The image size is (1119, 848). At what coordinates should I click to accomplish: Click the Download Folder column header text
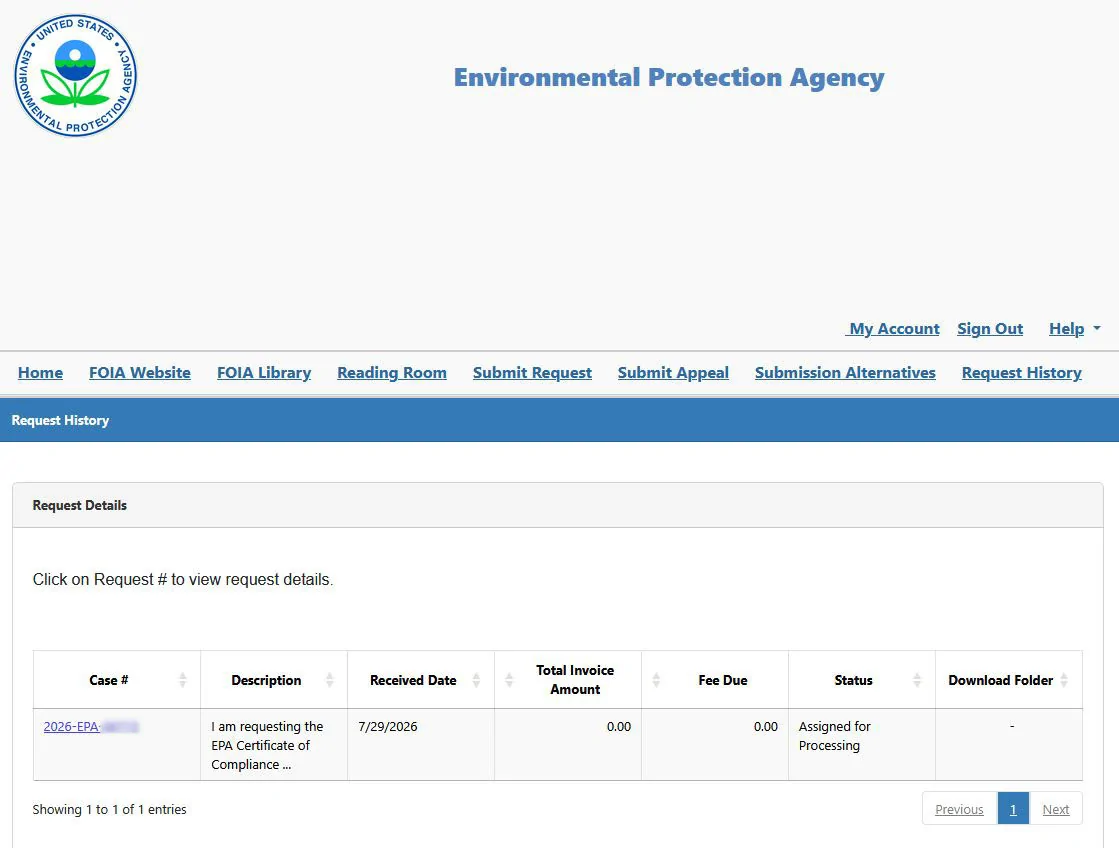point(1001,680)
